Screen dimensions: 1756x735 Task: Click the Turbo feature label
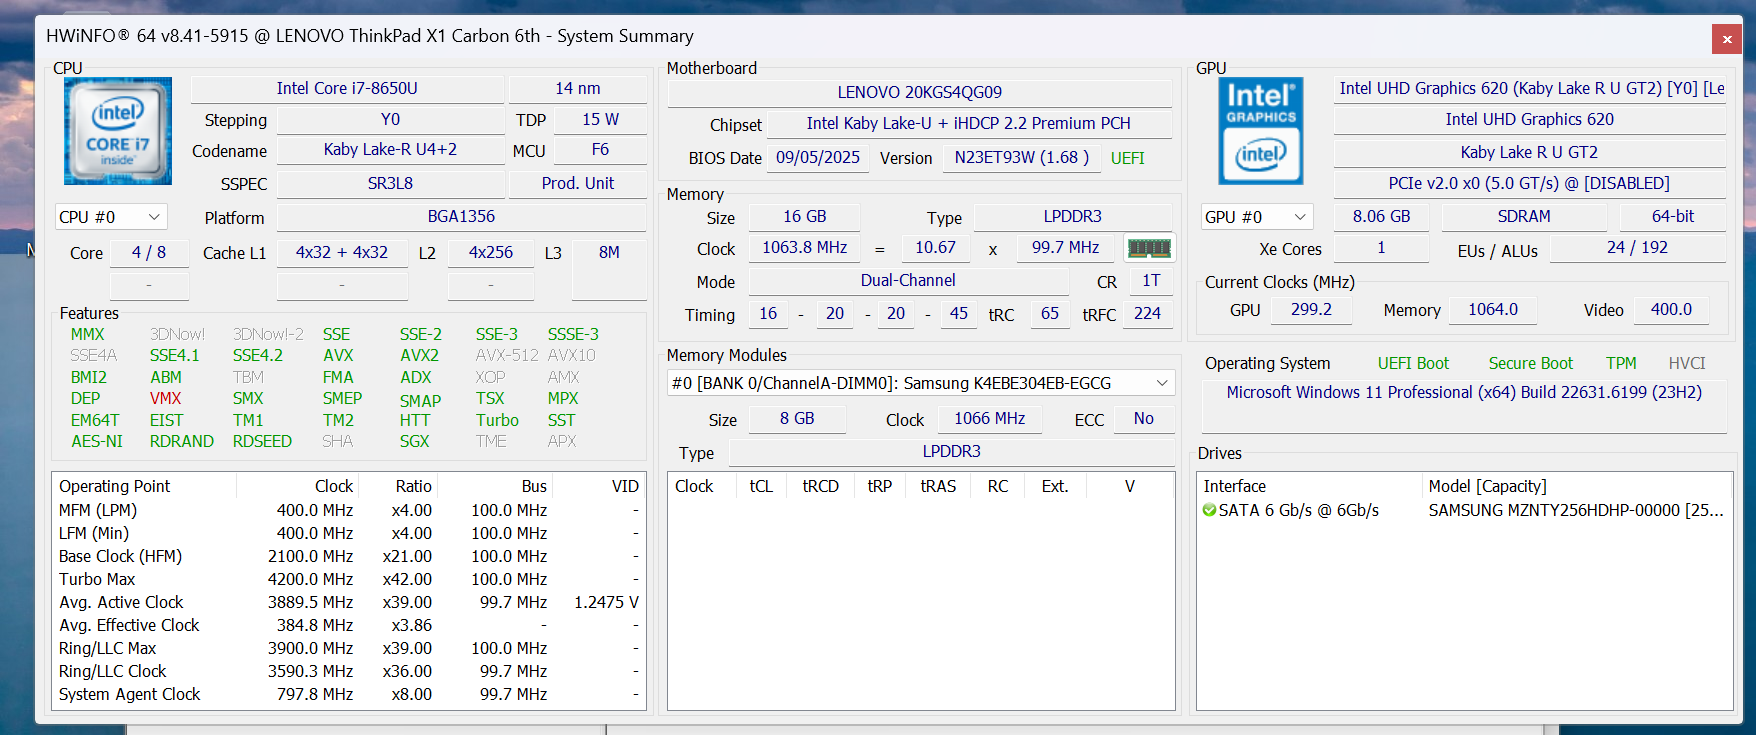pos(497,420)
